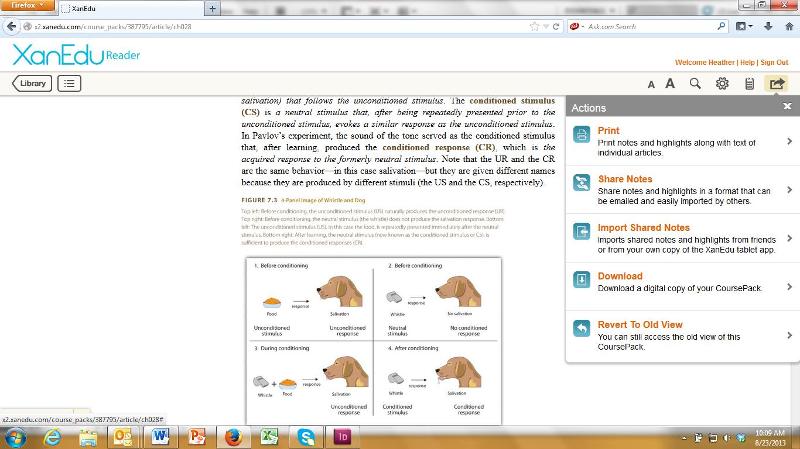The width and height of the screenshot is (800, 449).
Task: Open the search magnifier in reader toolbar
Action: (696, 84)
